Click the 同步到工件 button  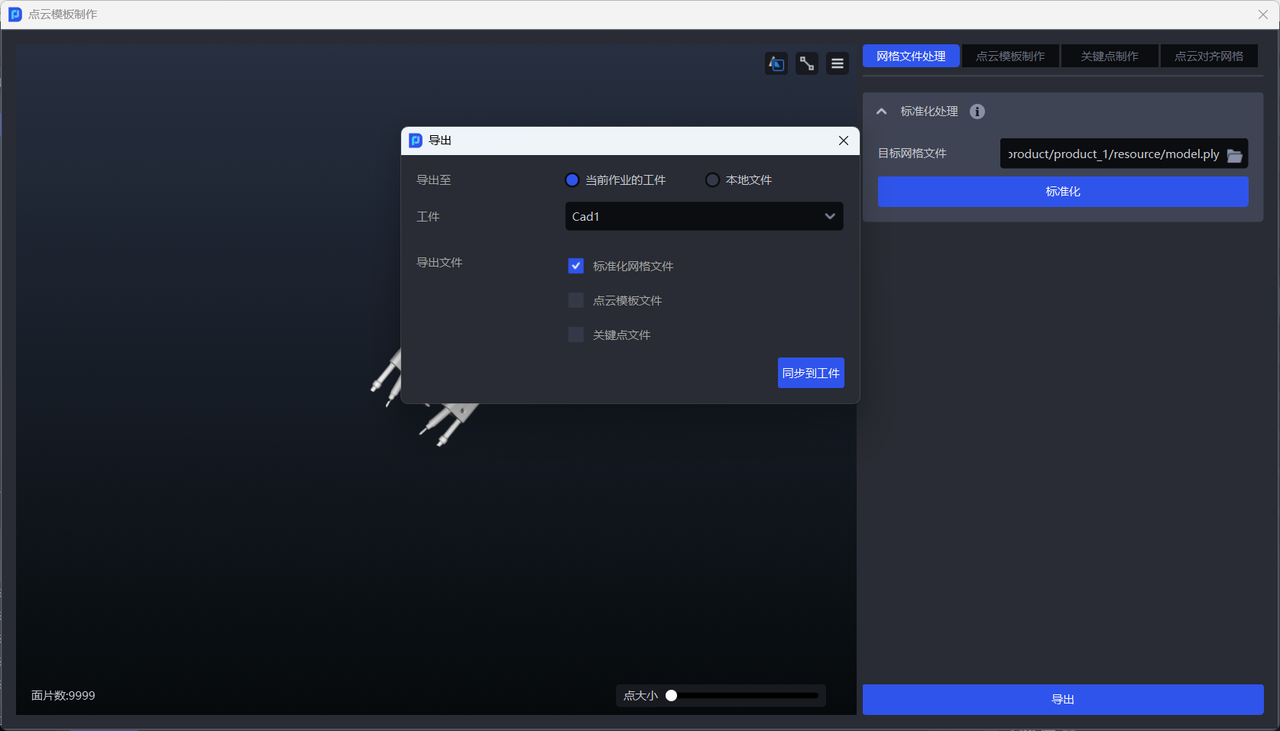click(810, 373)
